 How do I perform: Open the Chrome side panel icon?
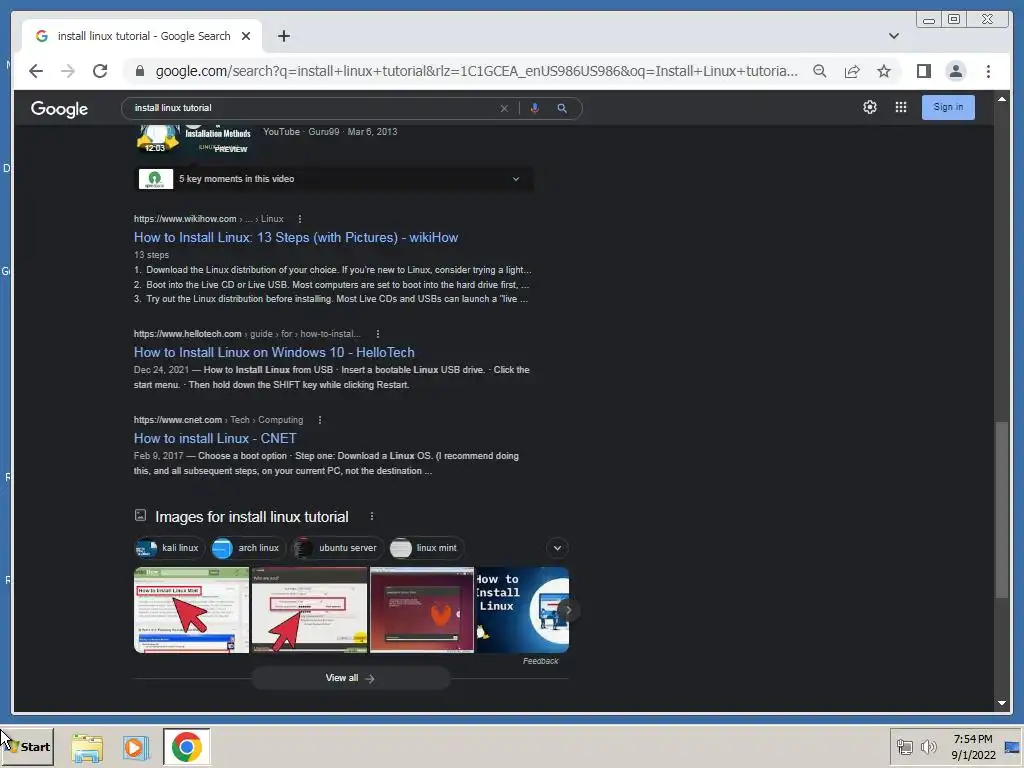[x=923, y=71]
